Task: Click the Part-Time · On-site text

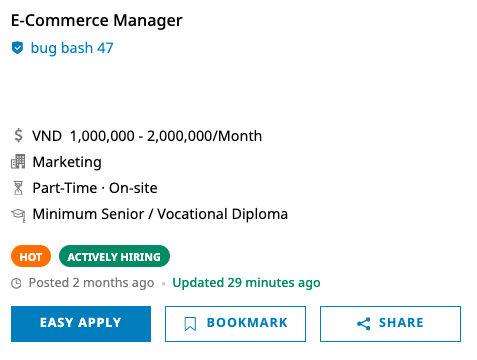Action: (x=95, y=188)
